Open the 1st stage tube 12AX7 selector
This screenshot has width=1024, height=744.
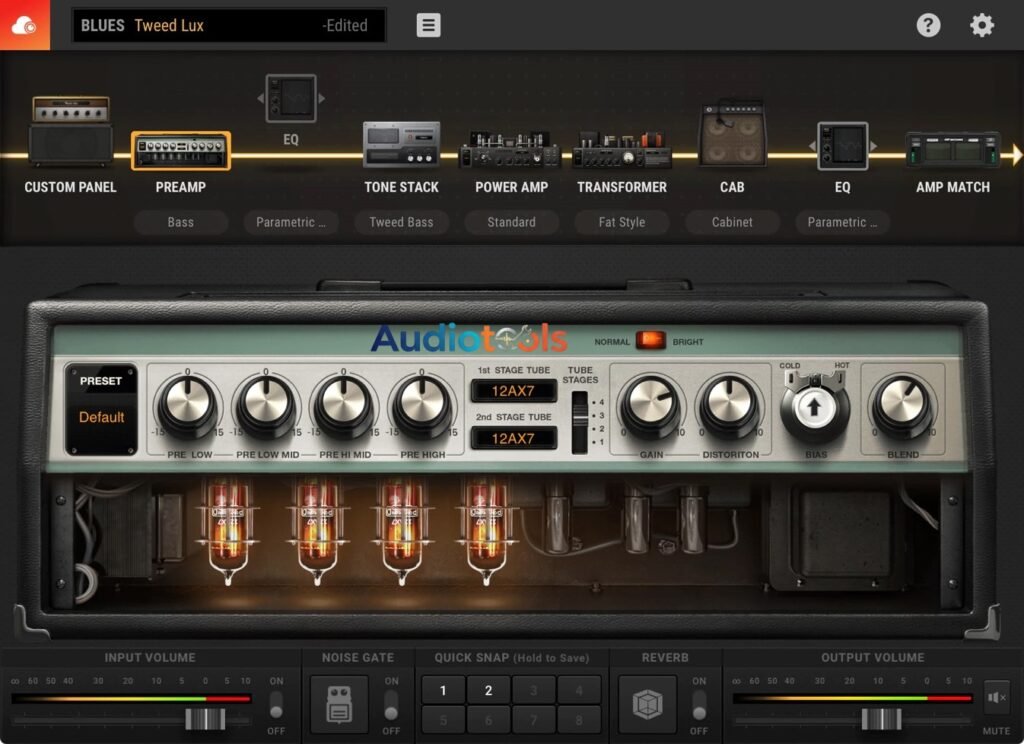point(513,391)
